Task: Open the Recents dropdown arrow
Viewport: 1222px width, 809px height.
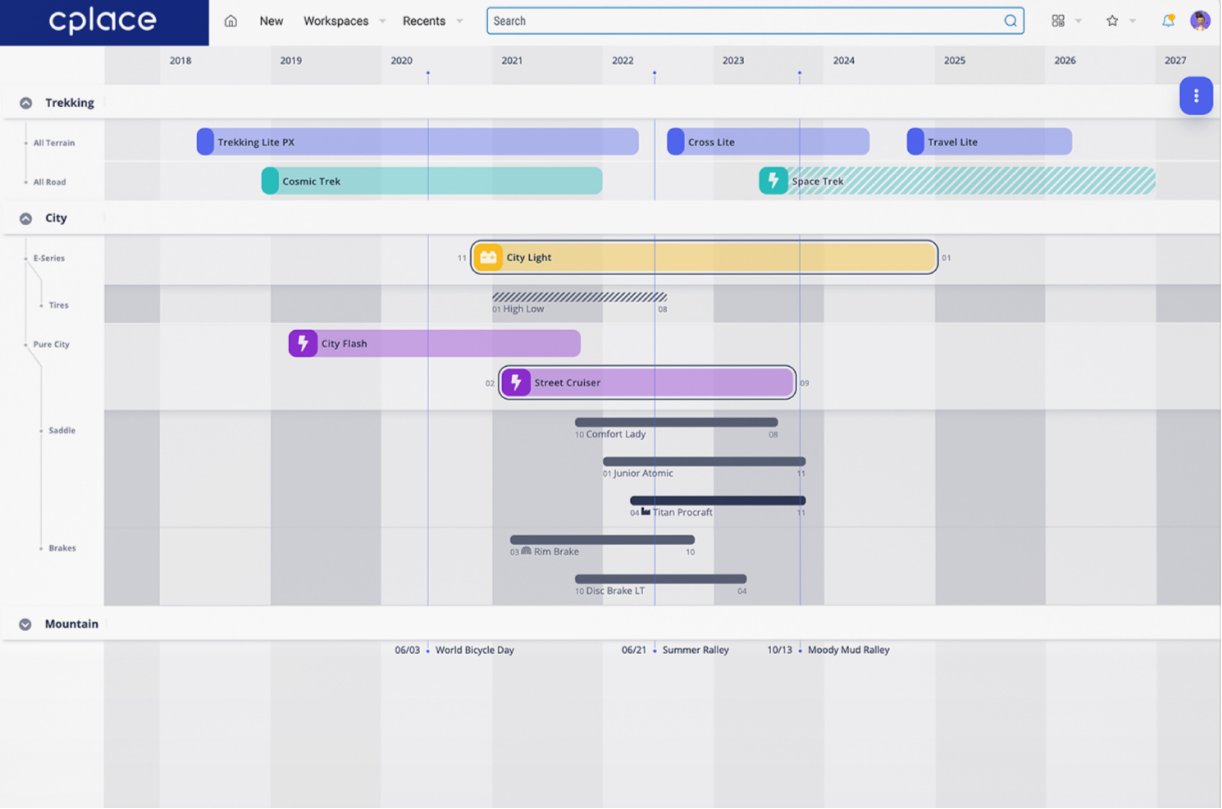Action: point(459,21)
